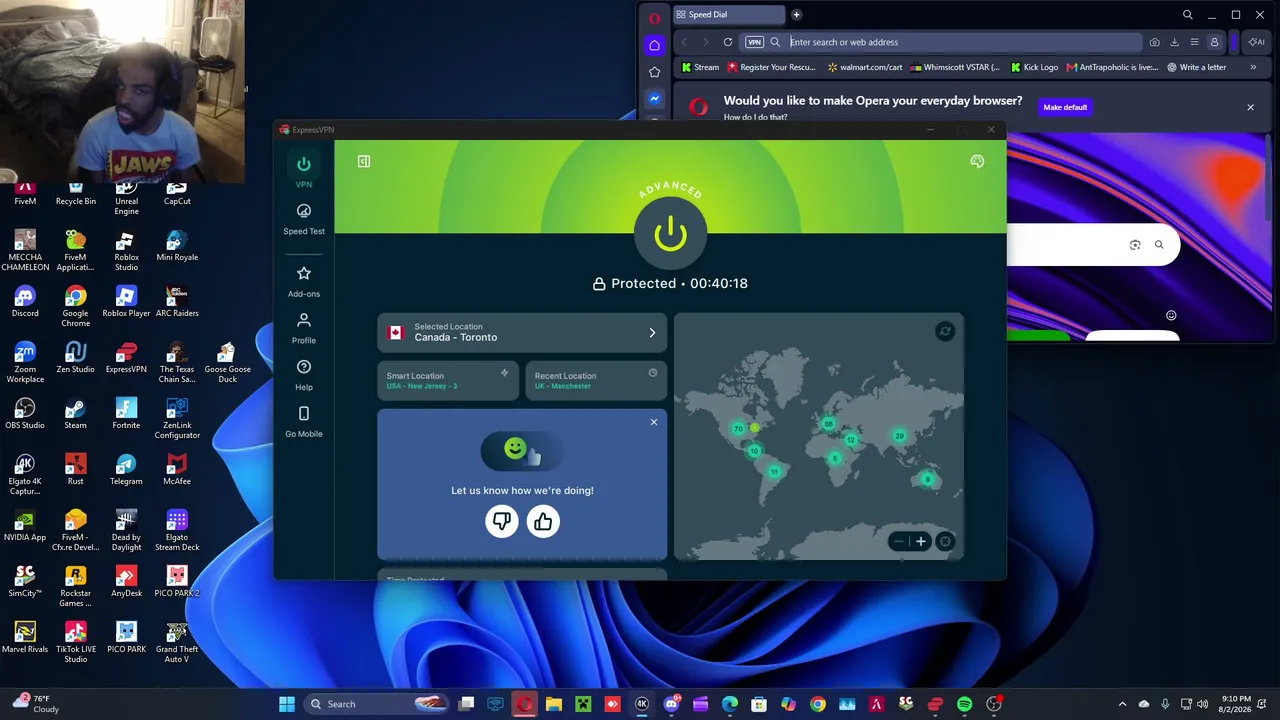Open the taskbar clock and date
The height and width of the screenshot is (720, 1280).
pyautogui.click(x=1236, y=704)
